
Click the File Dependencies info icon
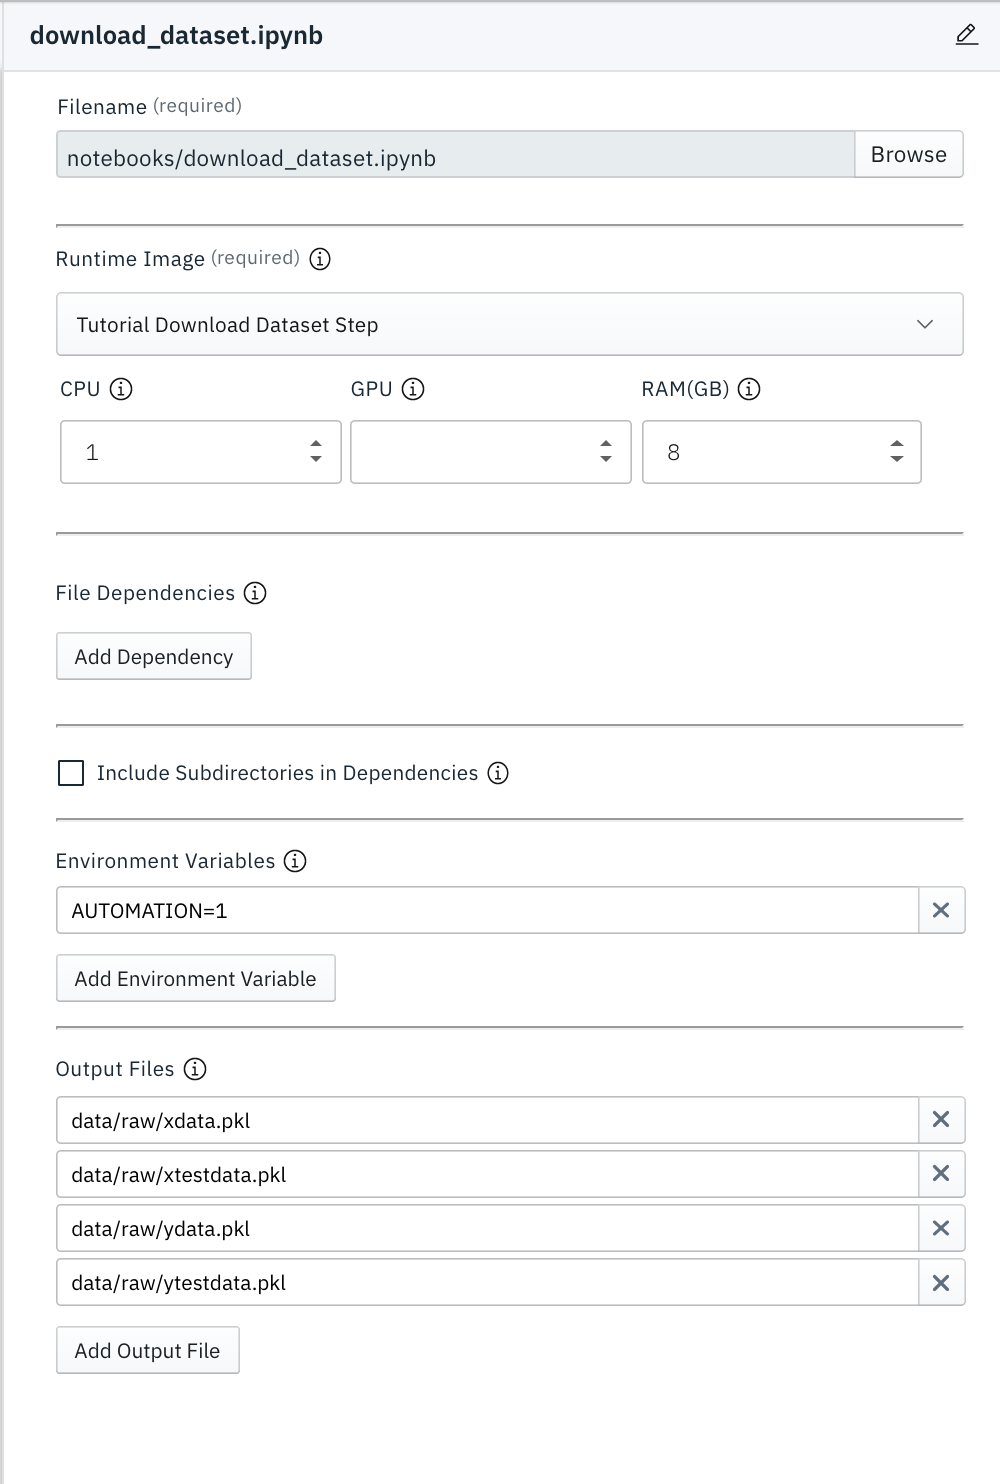(255, 593)
